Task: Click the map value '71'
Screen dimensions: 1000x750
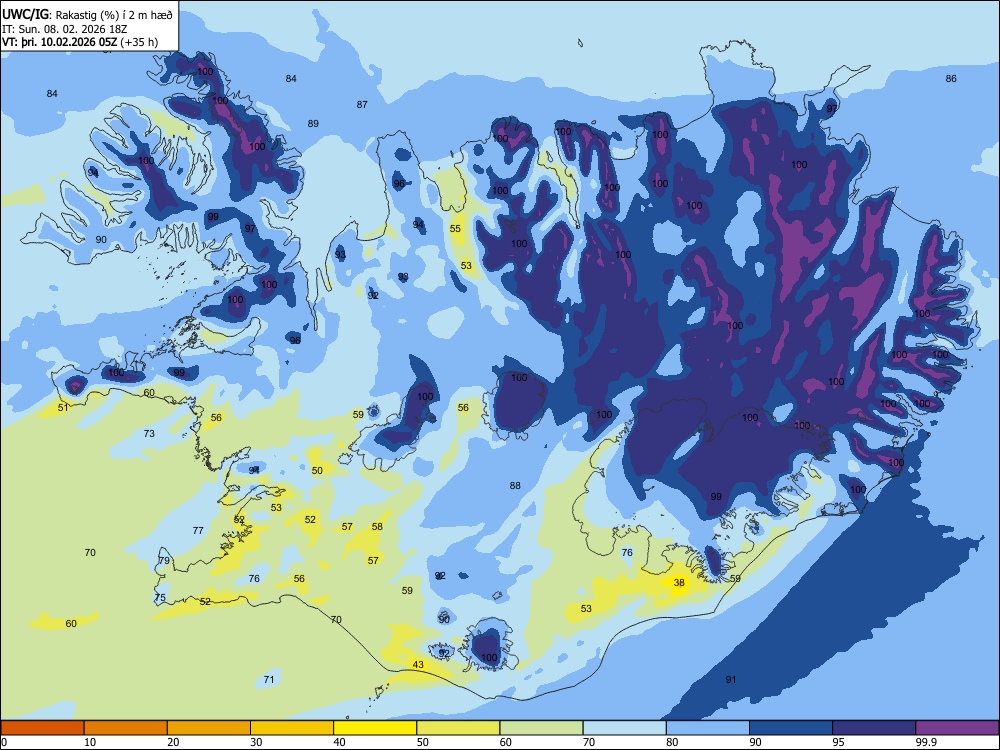Action: (269, 679)
